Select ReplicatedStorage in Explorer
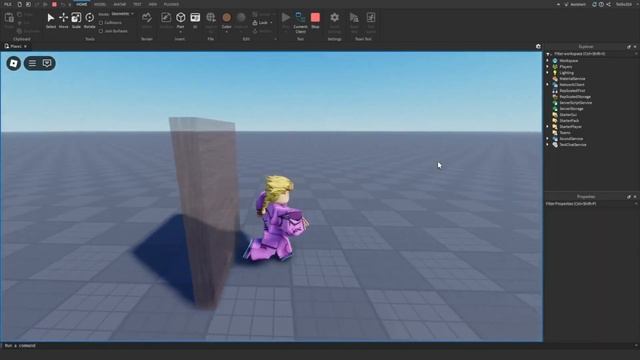This screenshot has height=360, width=640. click(x=575, y=97)
